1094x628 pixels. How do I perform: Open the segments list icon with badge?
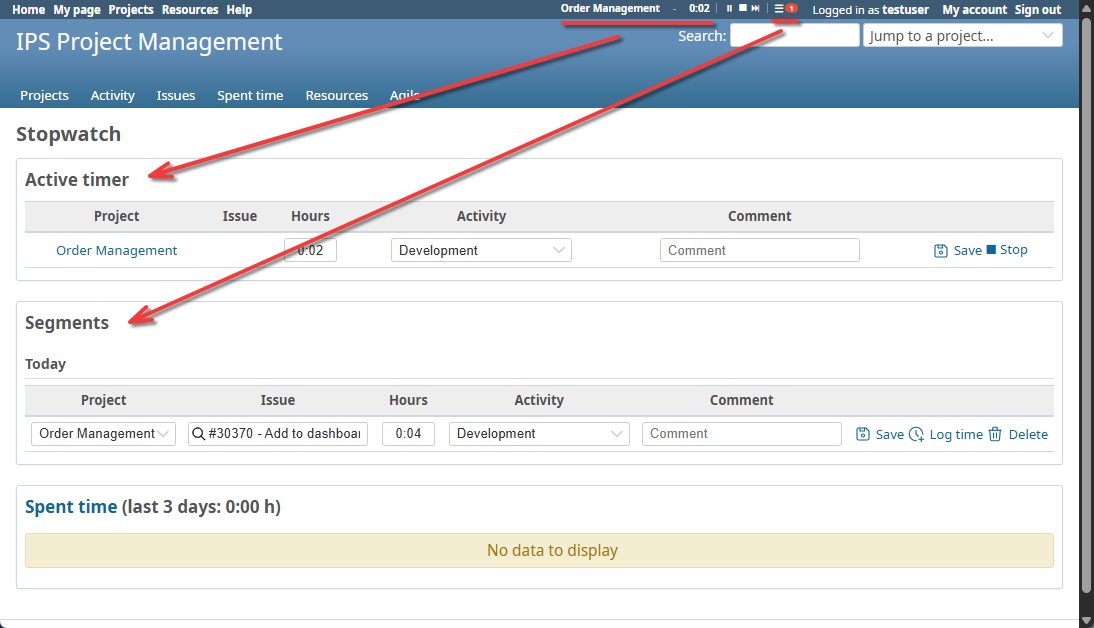(785, 9)
